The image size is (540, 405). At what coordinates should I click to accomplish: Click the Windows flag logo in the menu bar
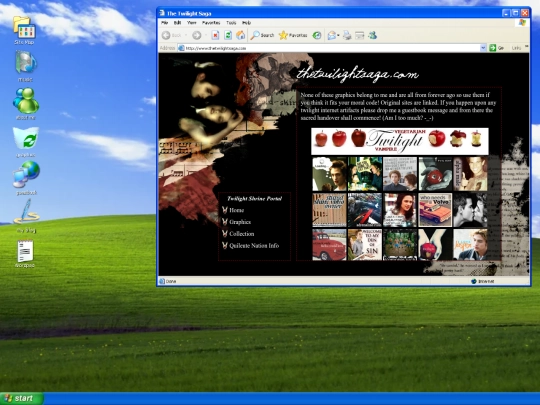point(522,23)
